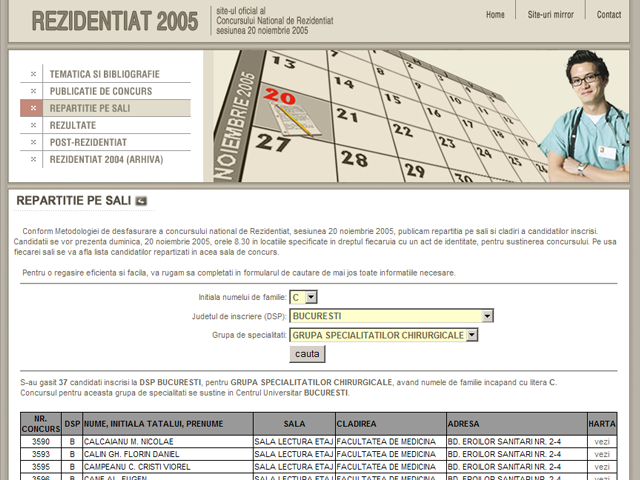This screenshot has width=640, height=480.
Task: Click the x bullet next to Tematica si Bibliografie
Action: click(34, 74)
